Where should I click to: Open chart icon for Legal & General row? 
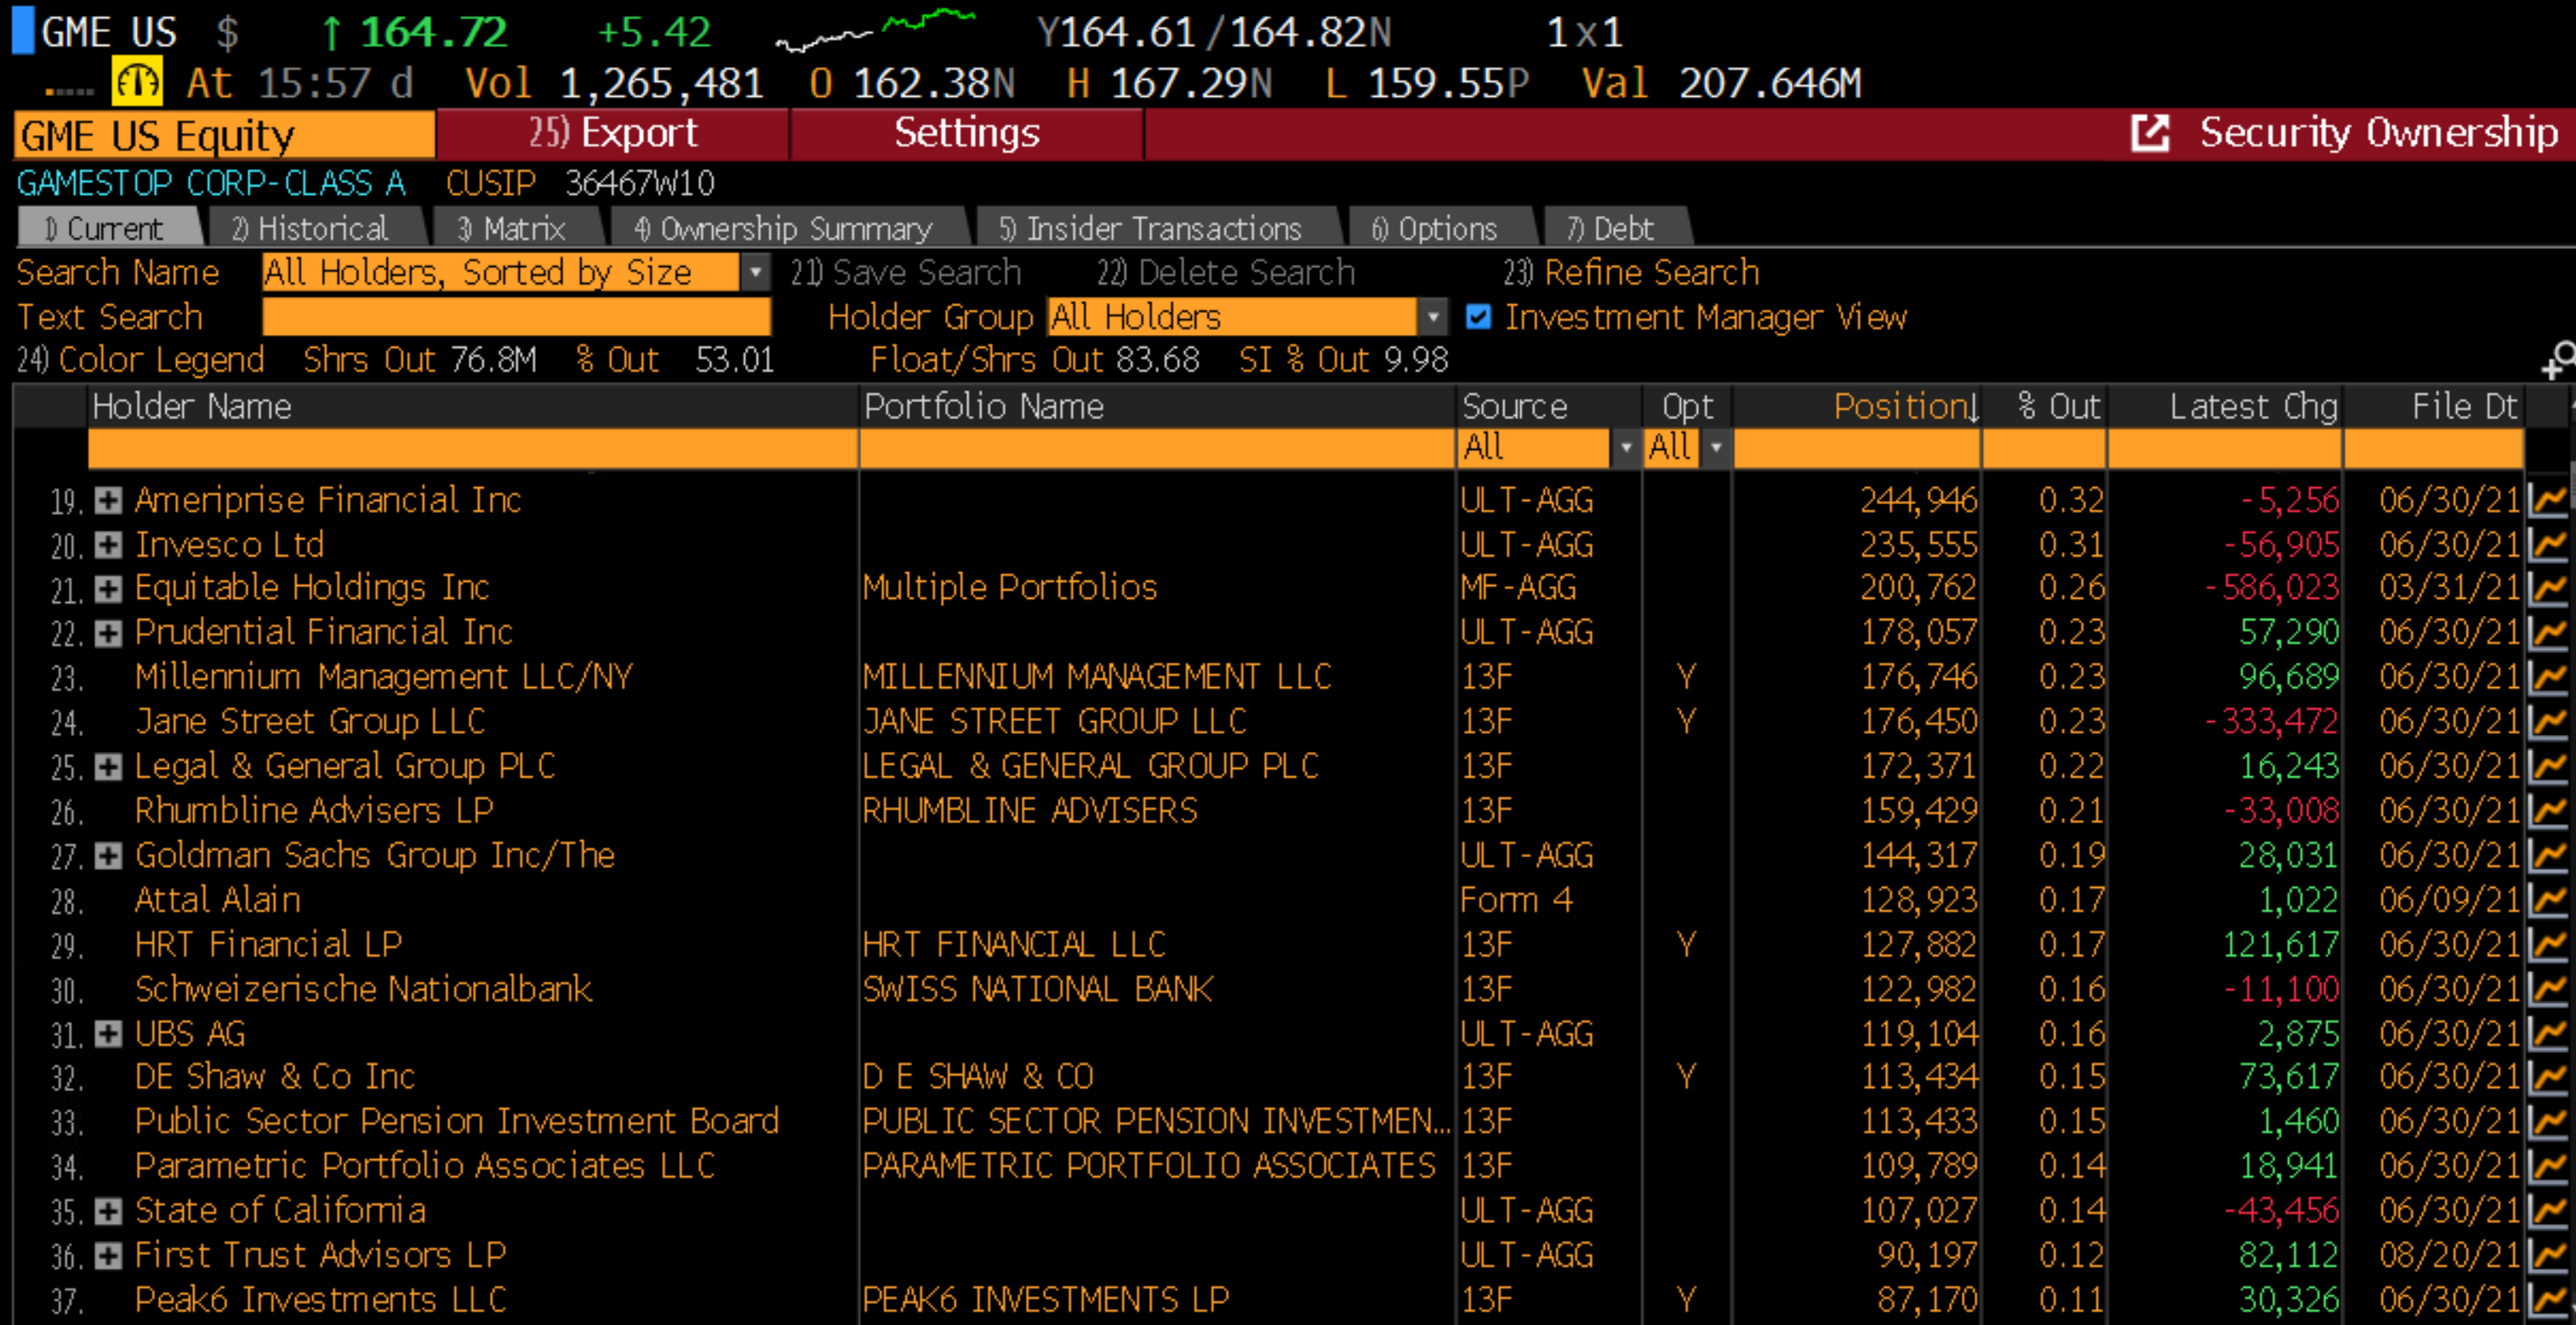[x=2548, y=766]
